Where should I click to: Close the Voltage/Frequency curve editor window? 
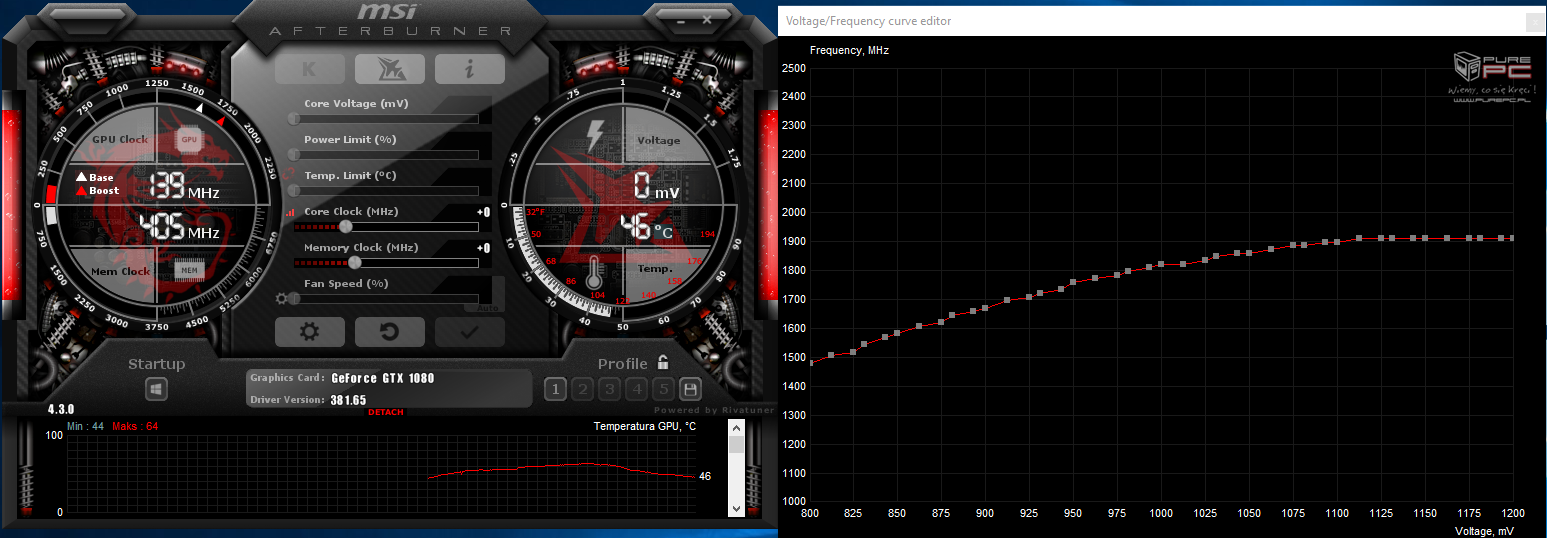coord(1534,21)
